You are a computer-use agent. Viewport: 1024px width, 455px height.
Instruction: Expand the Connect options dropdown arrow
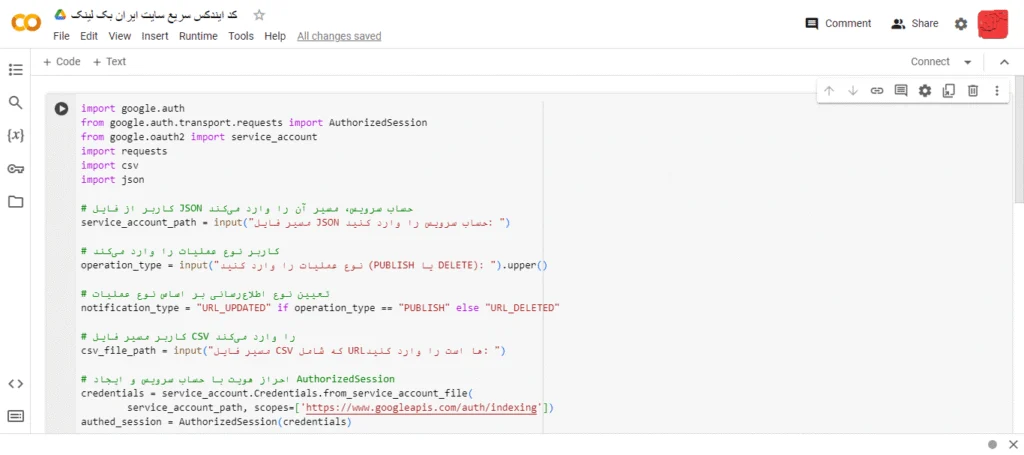tap(968, 62)
